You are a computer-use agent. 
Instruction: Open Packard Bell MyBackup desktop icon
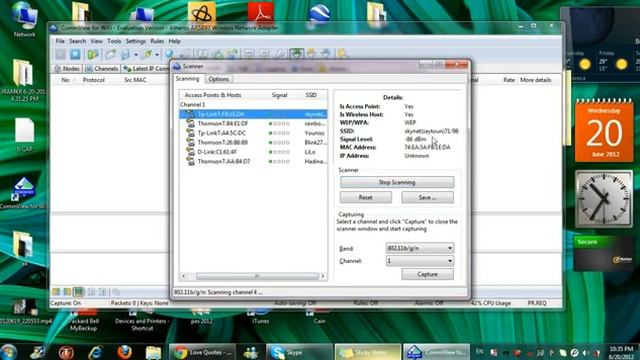click(83, 321)
